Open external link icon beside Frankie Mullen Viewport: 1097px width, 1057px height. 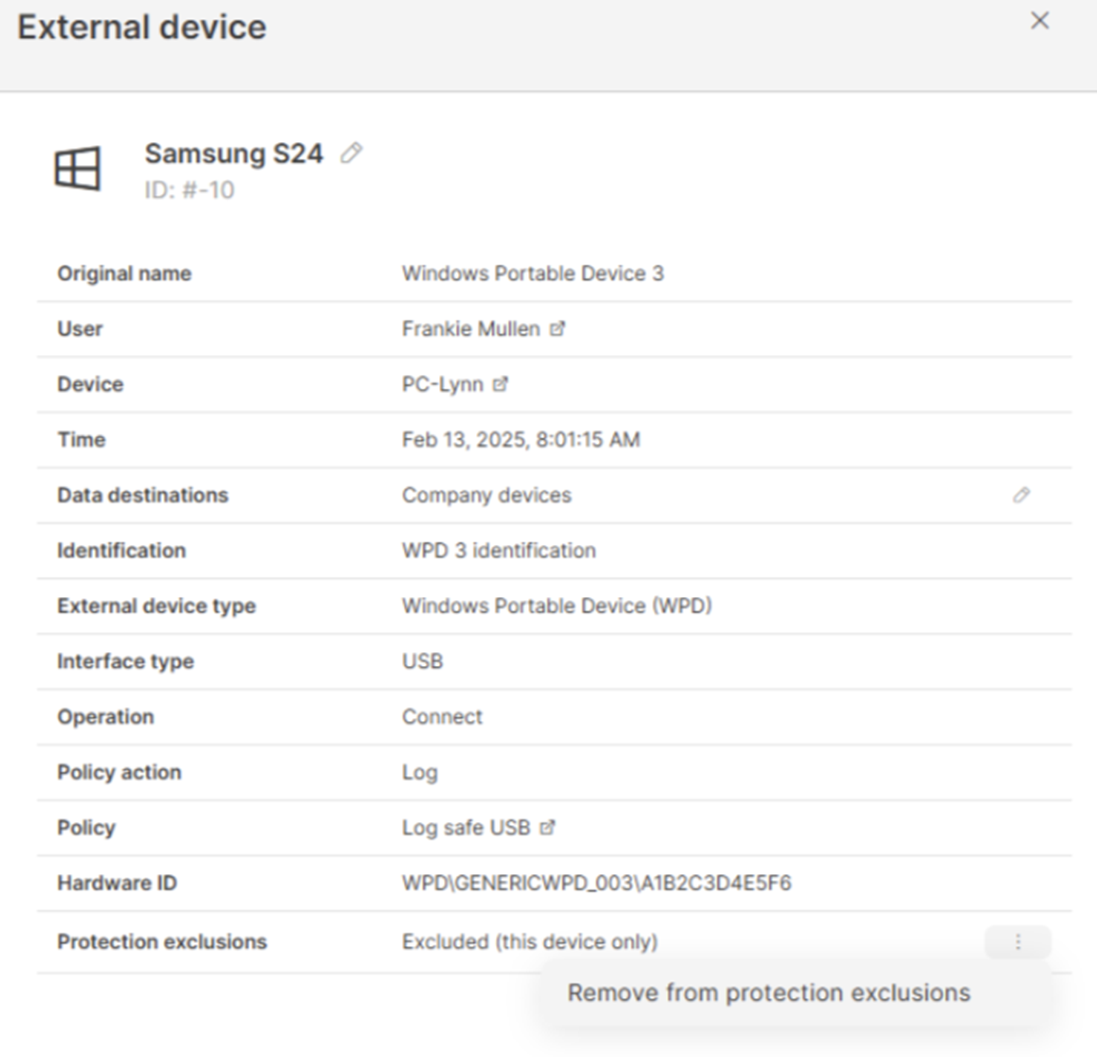pyautogui.click(x=558, y=329)
